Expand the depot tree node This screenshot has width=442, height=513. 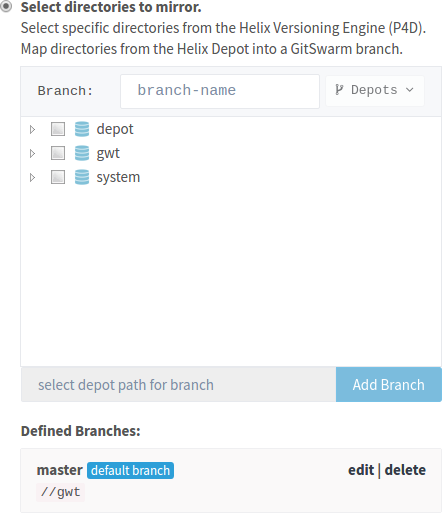point(32,129)
